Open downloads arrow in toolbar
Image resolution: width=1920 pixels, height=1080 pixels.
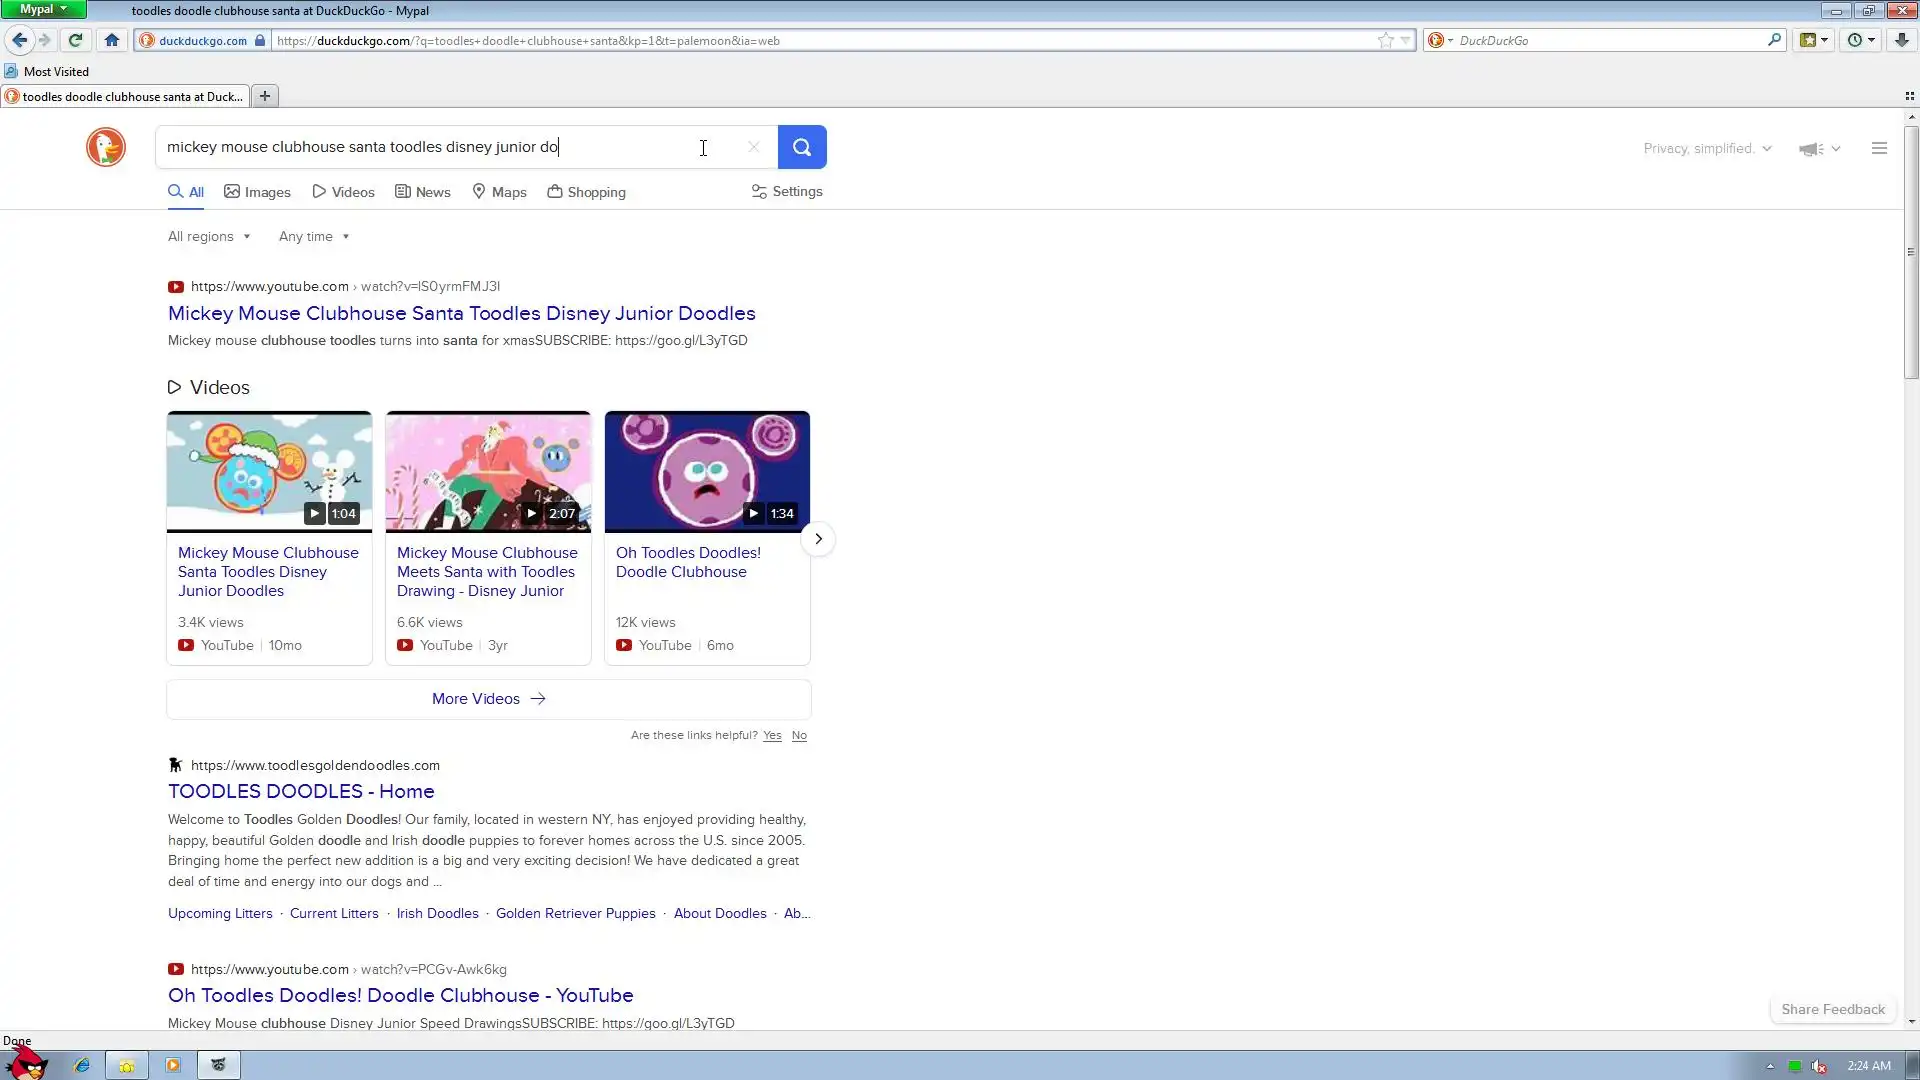(x=1901, y=40)
